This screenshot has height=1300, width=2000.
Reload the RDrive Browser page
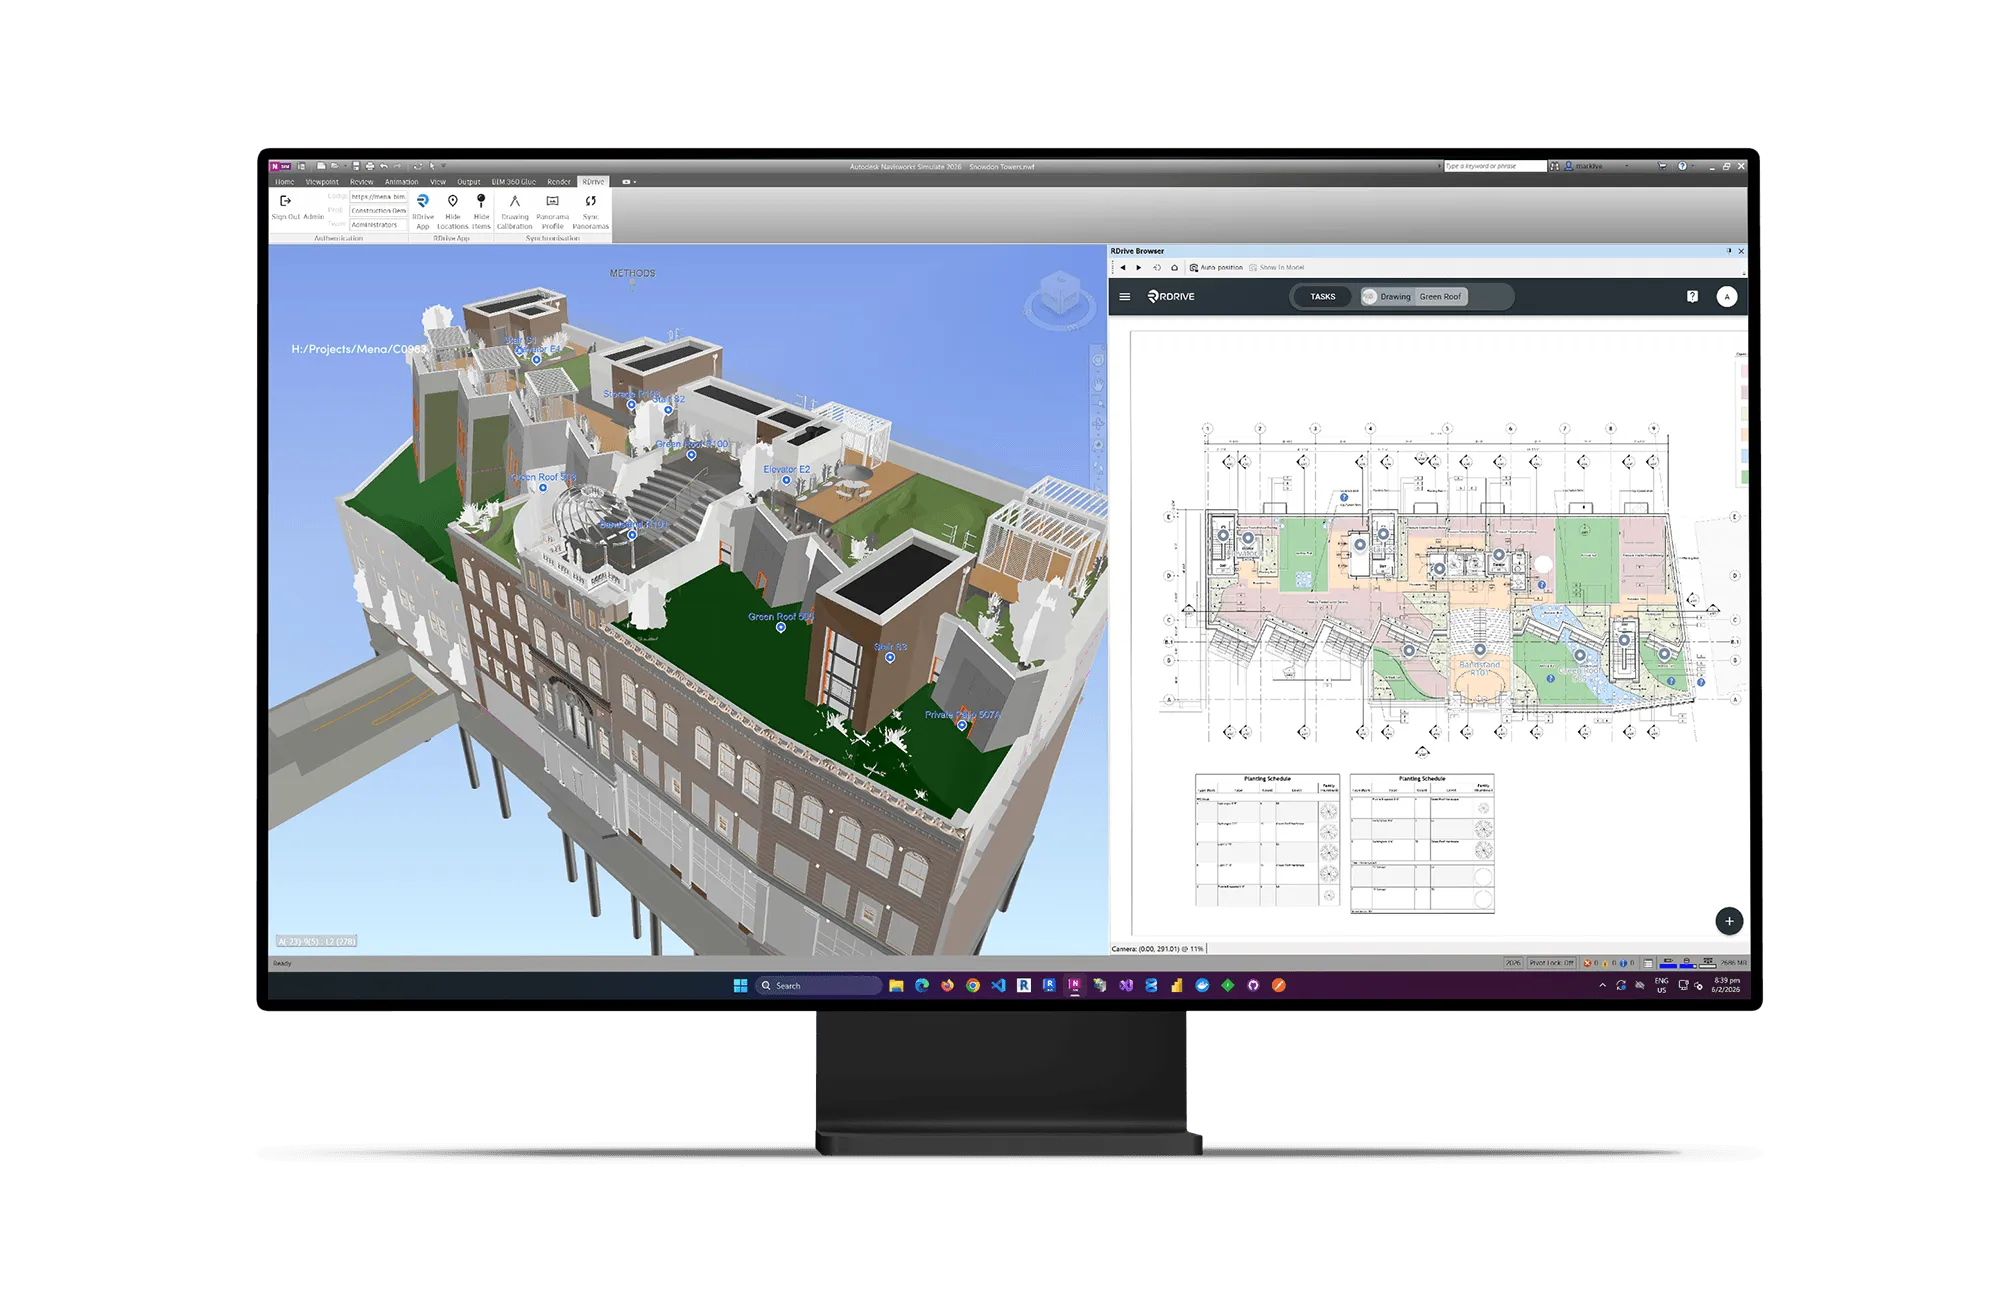(1157, 267)
